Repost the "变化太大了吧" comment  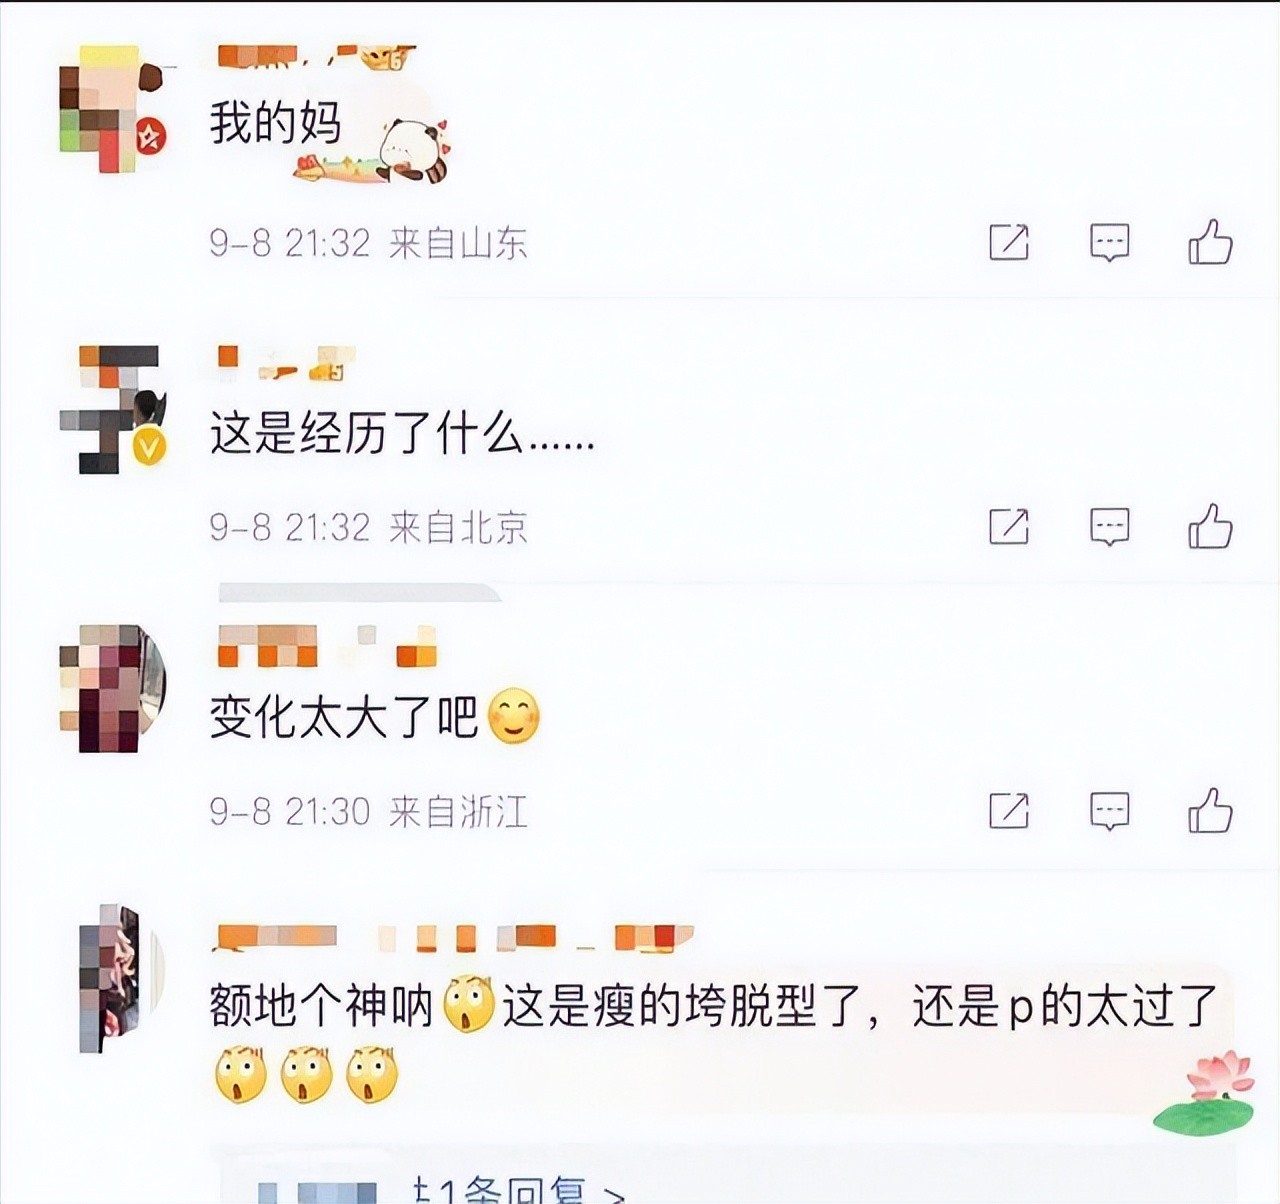(x=1008, y=810)
